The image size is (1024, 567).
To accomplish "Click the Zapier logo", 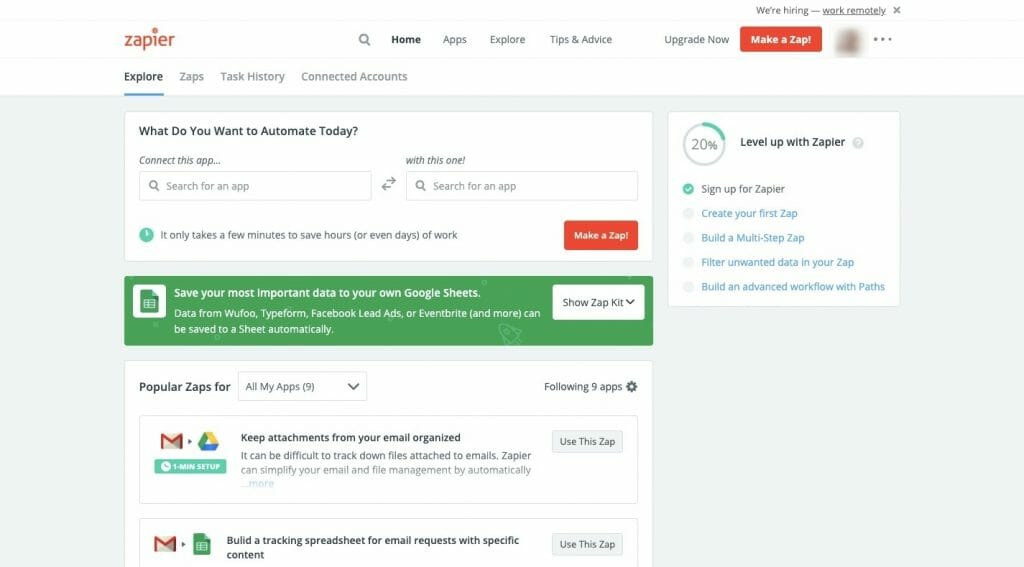I will pyautogui.click(x=150, y=39).
